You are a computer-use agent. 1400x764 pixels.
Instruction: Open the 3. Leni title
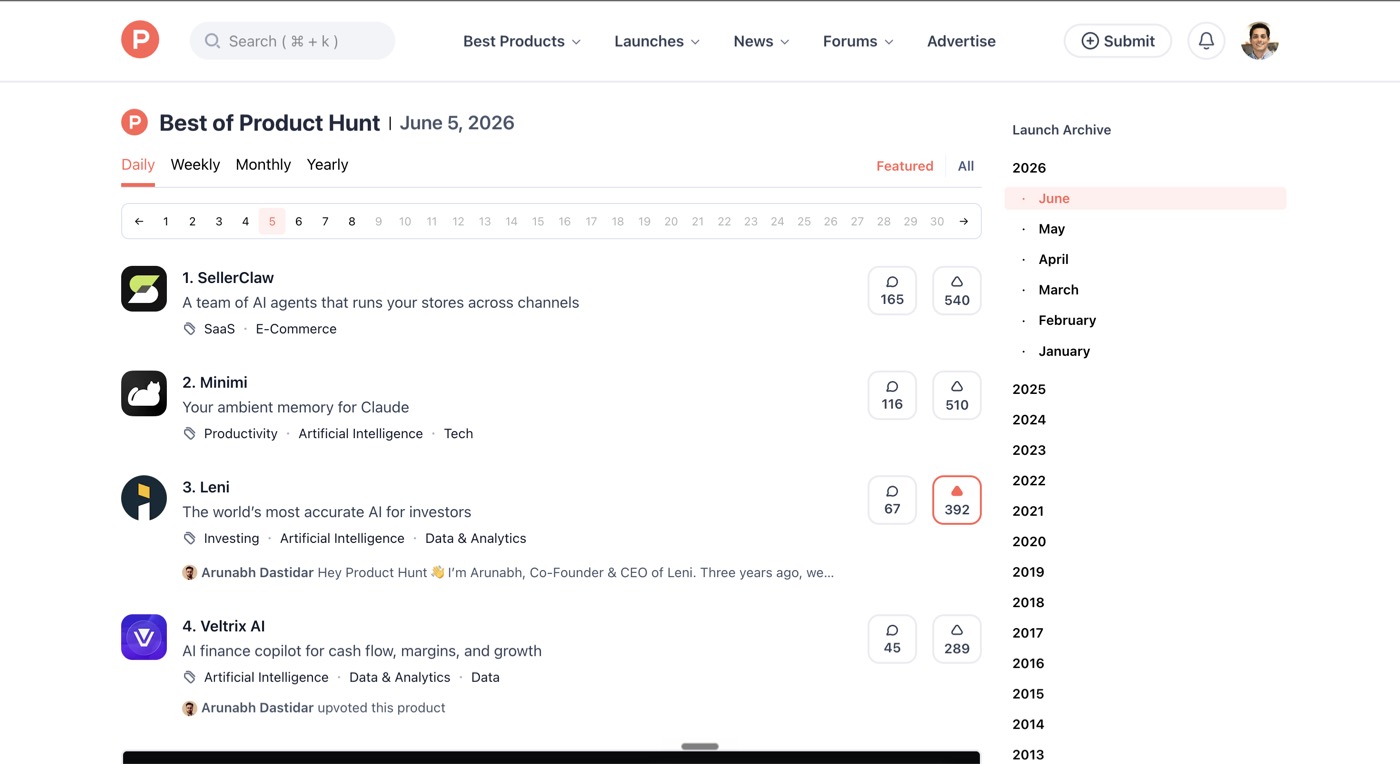click(x=206, y=487)
